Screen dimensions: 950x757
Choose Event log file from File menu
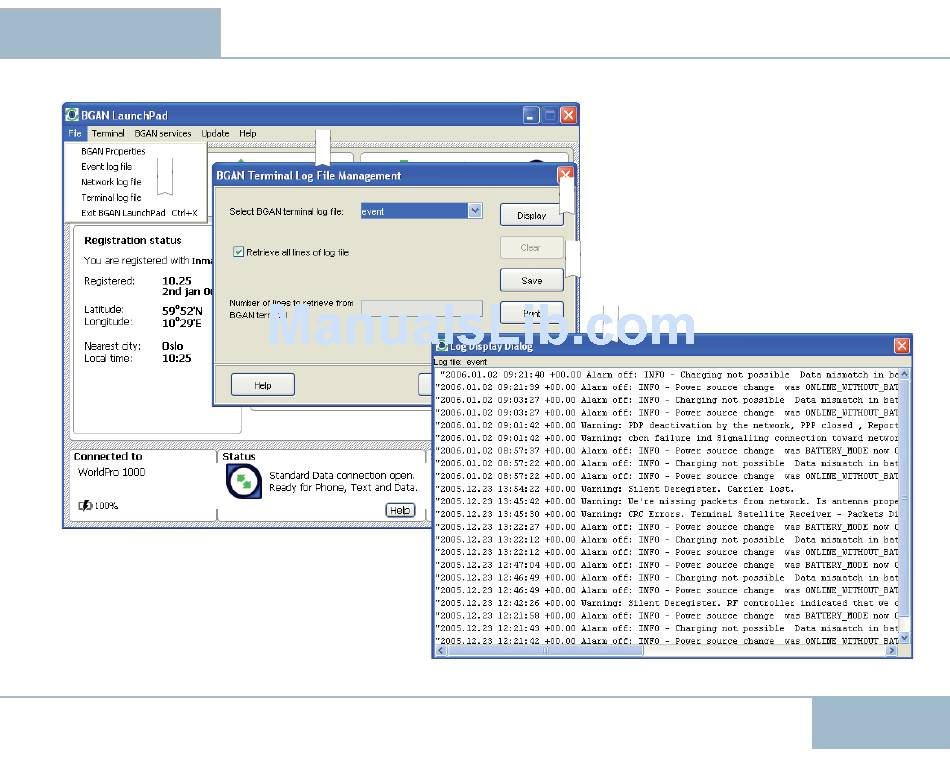(106, 167)
